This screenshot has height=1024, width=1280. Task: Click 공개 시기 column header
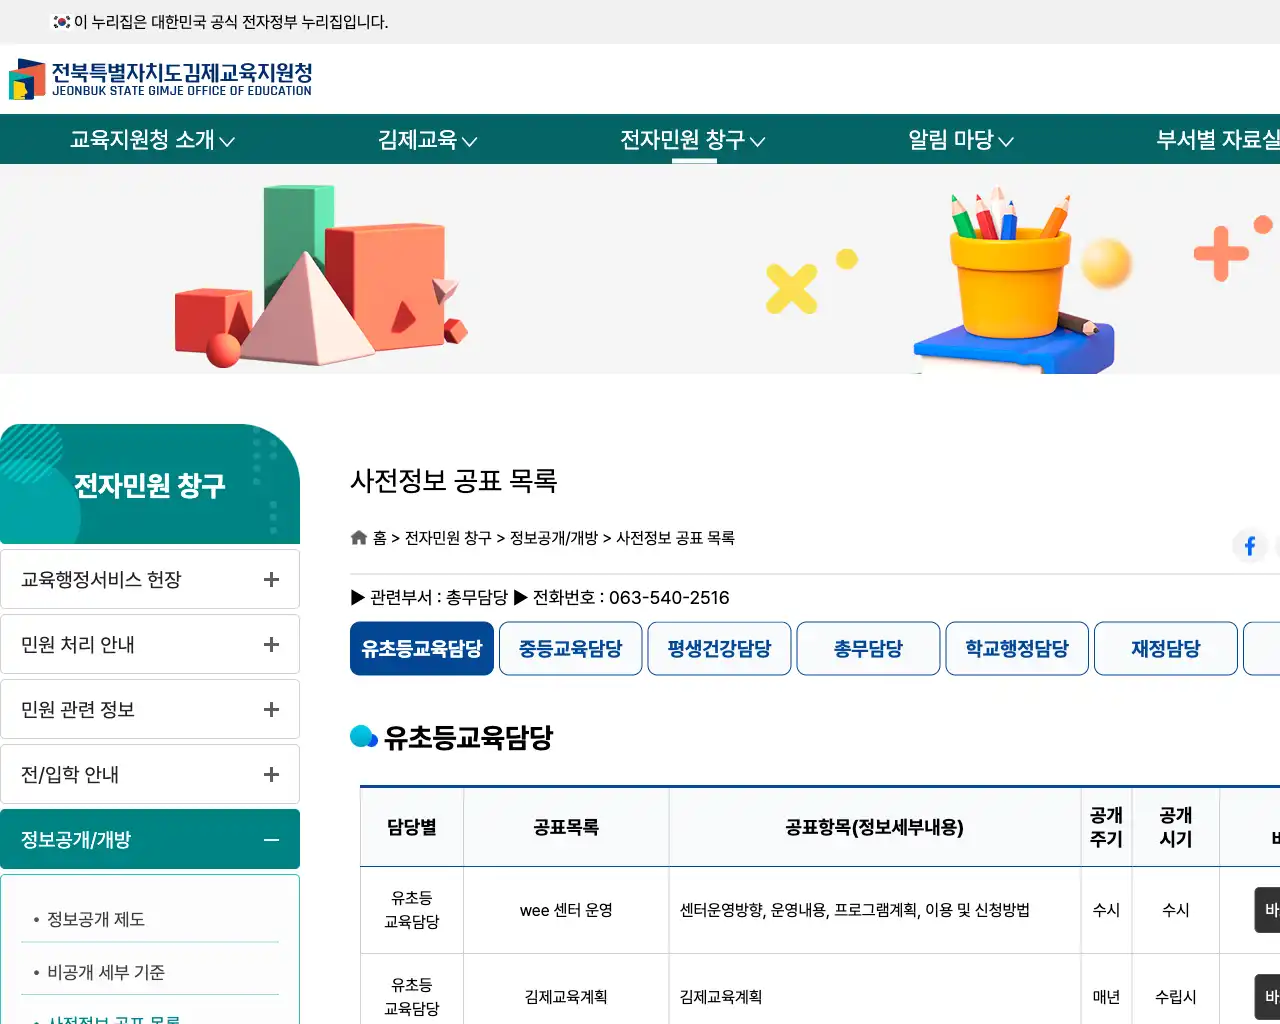click(x=1176, y=827)
